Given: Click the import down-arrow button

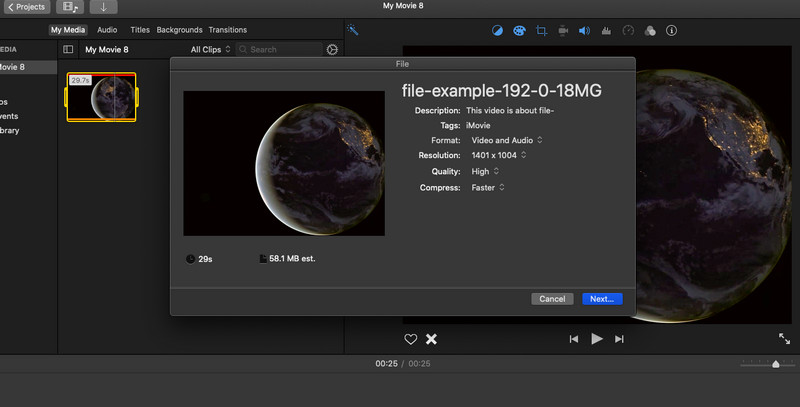Looking at the screenshot, I should pyautogui.click(x=104, y=7).
